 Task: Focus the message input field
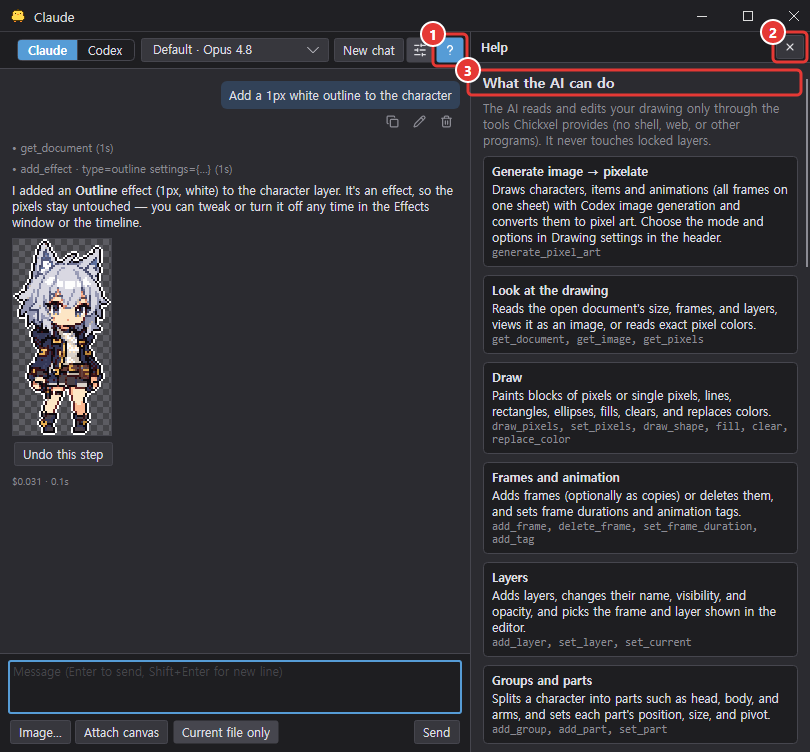click(x=235, y=687)
